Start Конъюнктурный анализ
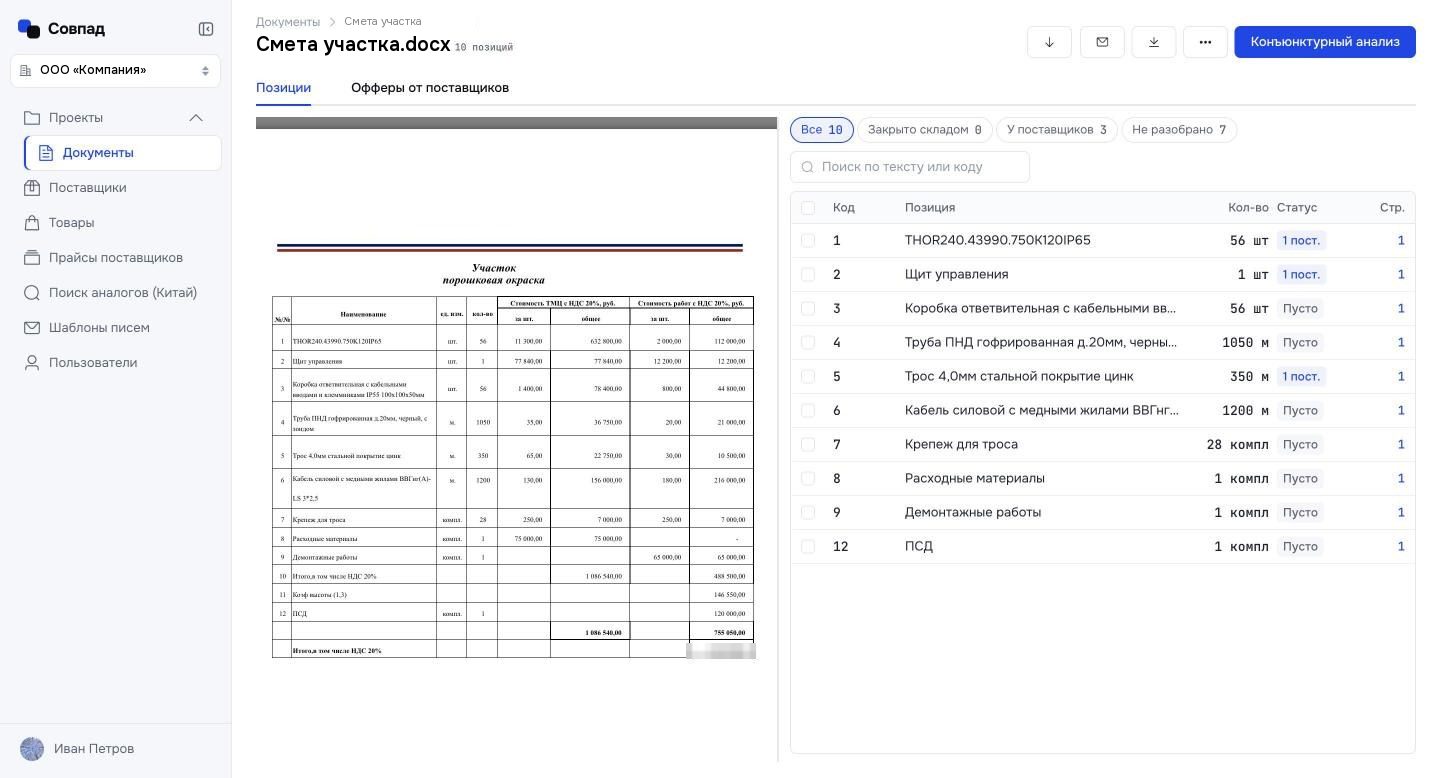 [1325, 42]
